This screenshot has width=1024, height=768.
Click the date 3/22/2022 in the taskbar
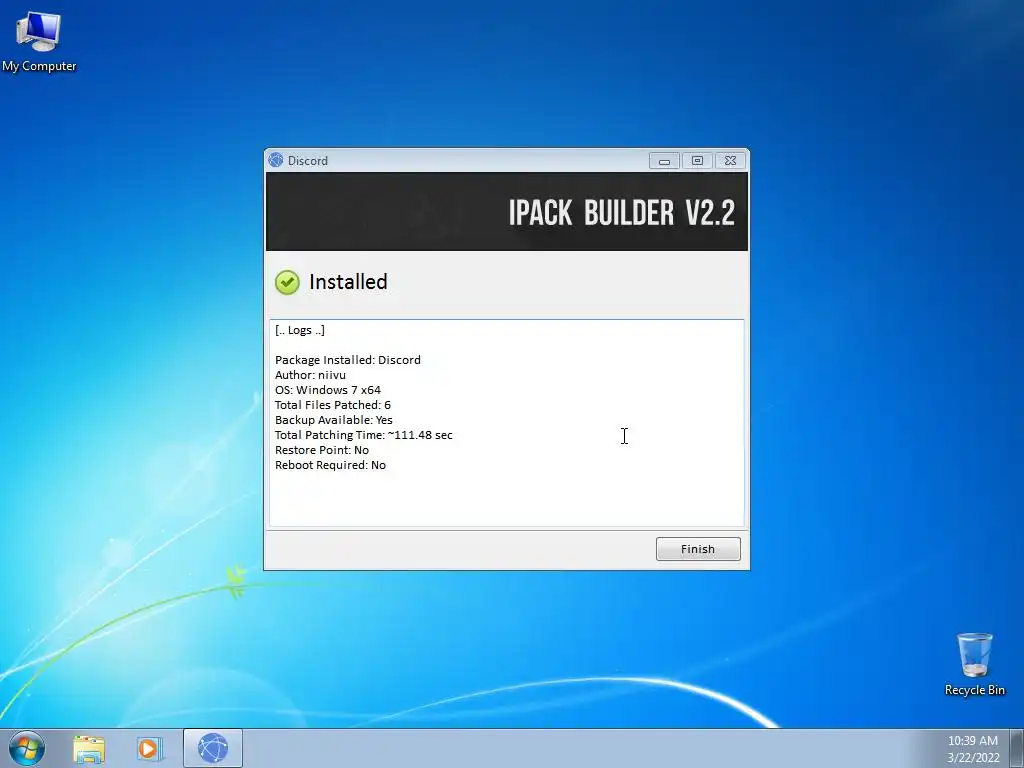[x=973, y=758]
